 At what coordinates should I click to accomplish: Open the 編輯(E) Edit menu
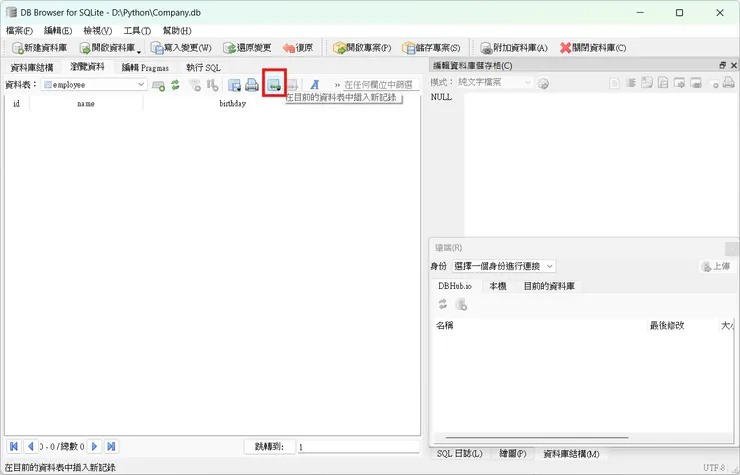coord(58,31)
